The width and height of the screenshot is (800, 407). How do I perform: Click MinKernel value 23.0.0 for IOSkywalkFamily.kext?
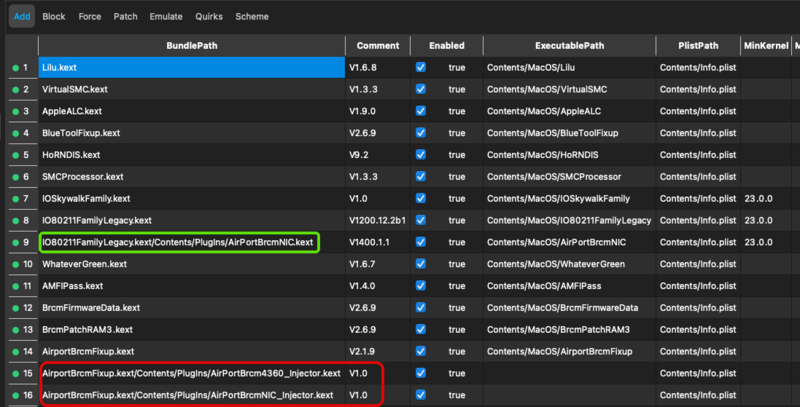point(766,198)
